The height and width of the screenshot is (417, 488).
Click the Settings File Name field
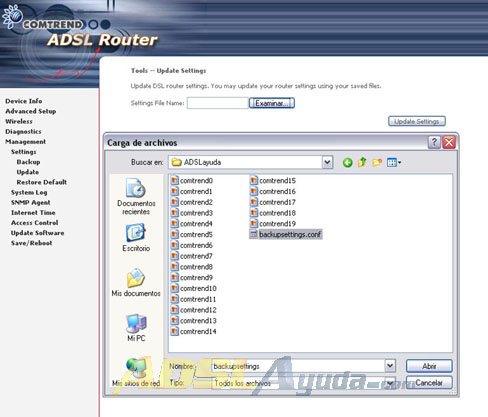pos(218,103)
